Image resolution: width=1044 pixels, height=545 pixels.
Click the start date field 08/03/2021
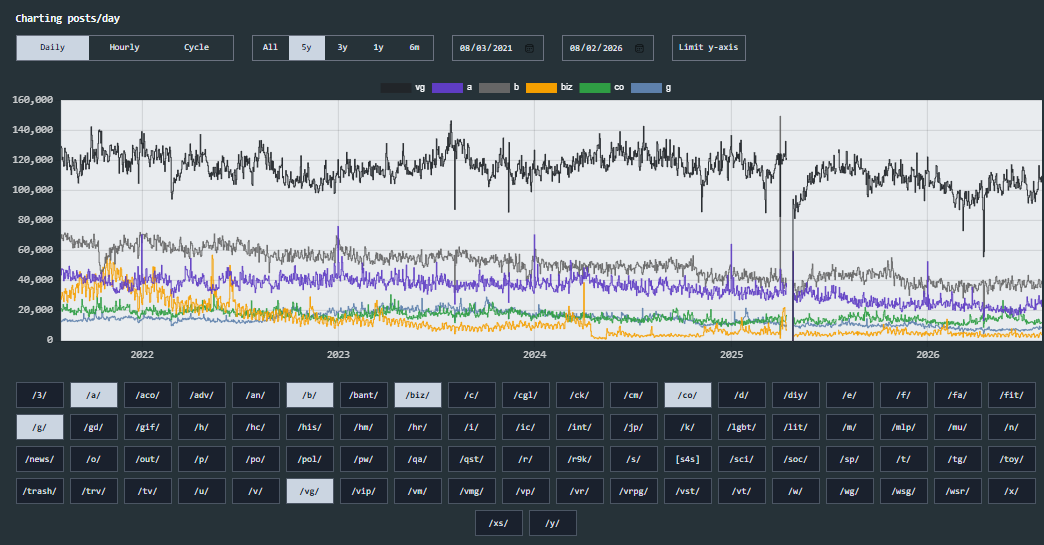coord(498,48)
